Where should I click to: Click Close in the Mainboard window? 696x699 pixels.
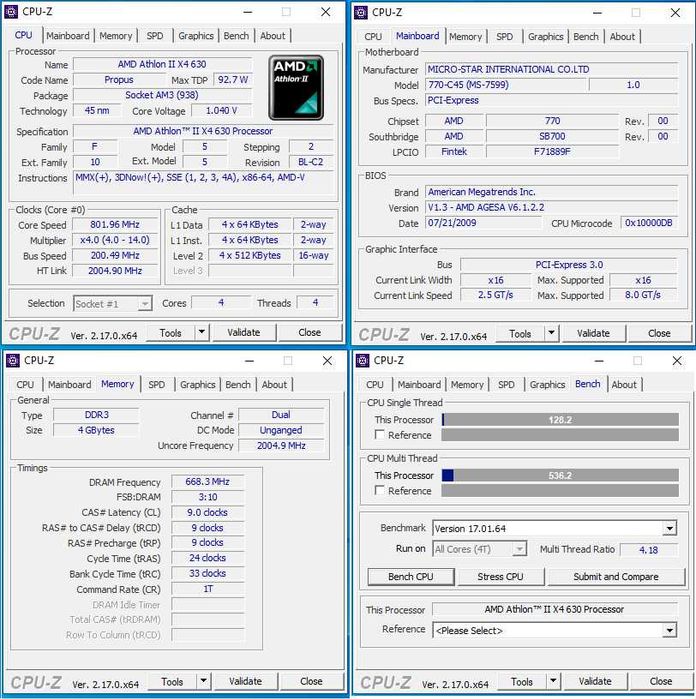(x=659, y=333)
